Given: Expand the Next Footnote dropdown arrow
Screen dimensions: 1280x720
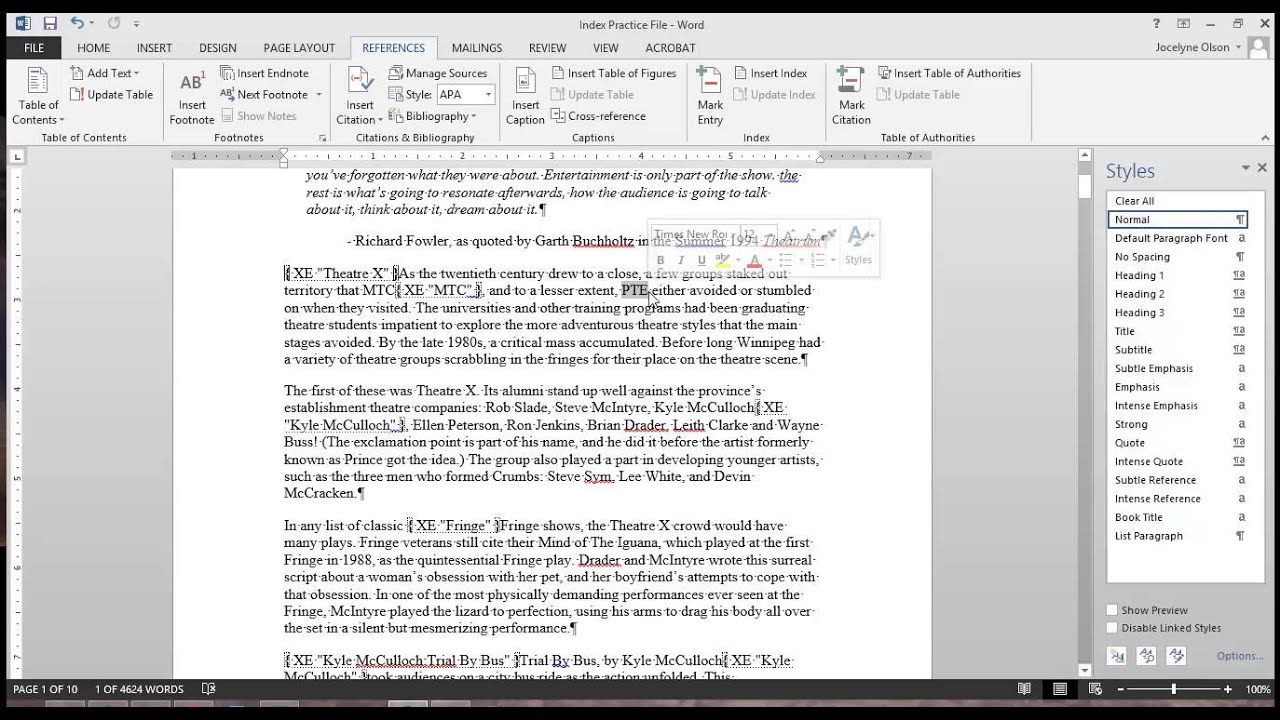Looking at the screenshot, I should point(319,95).
